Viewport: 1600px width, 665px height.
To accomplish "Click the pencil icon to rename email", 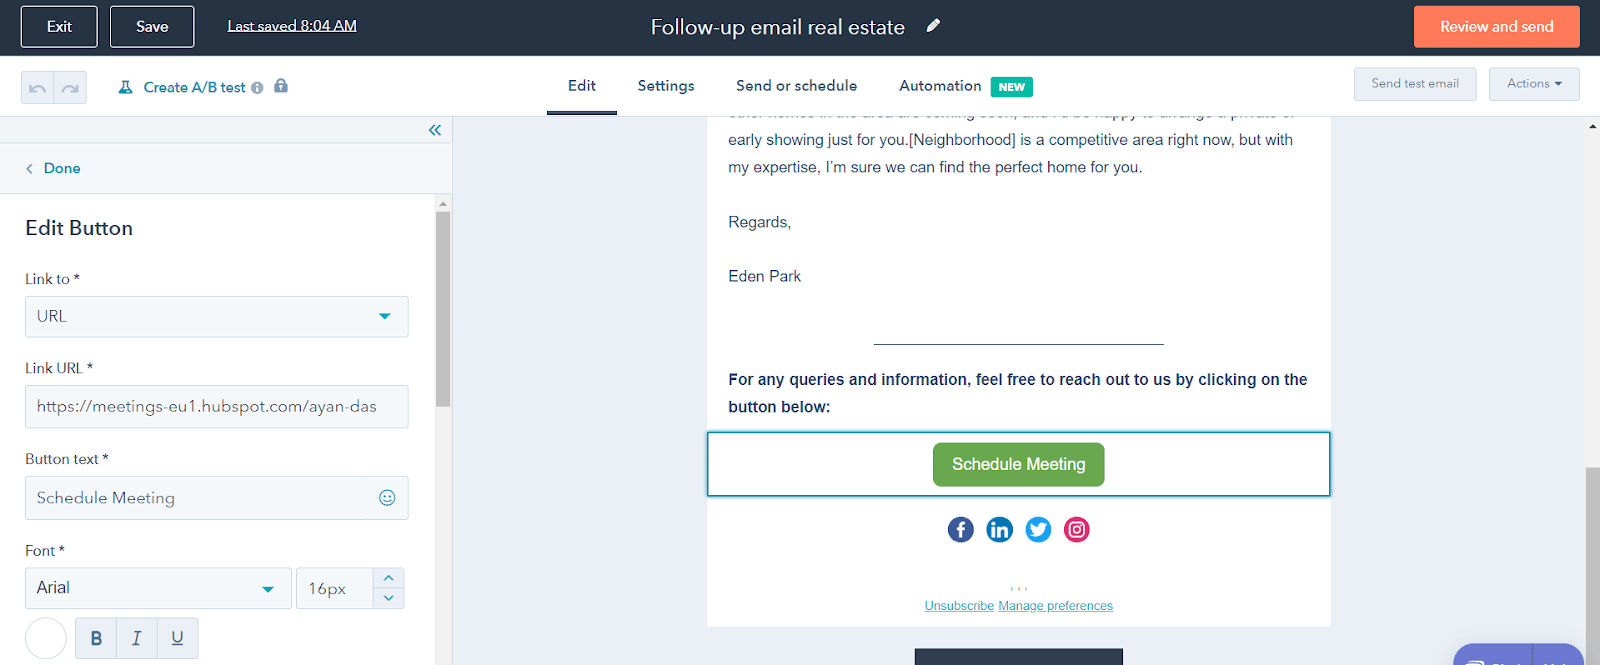I will point(932,26).
